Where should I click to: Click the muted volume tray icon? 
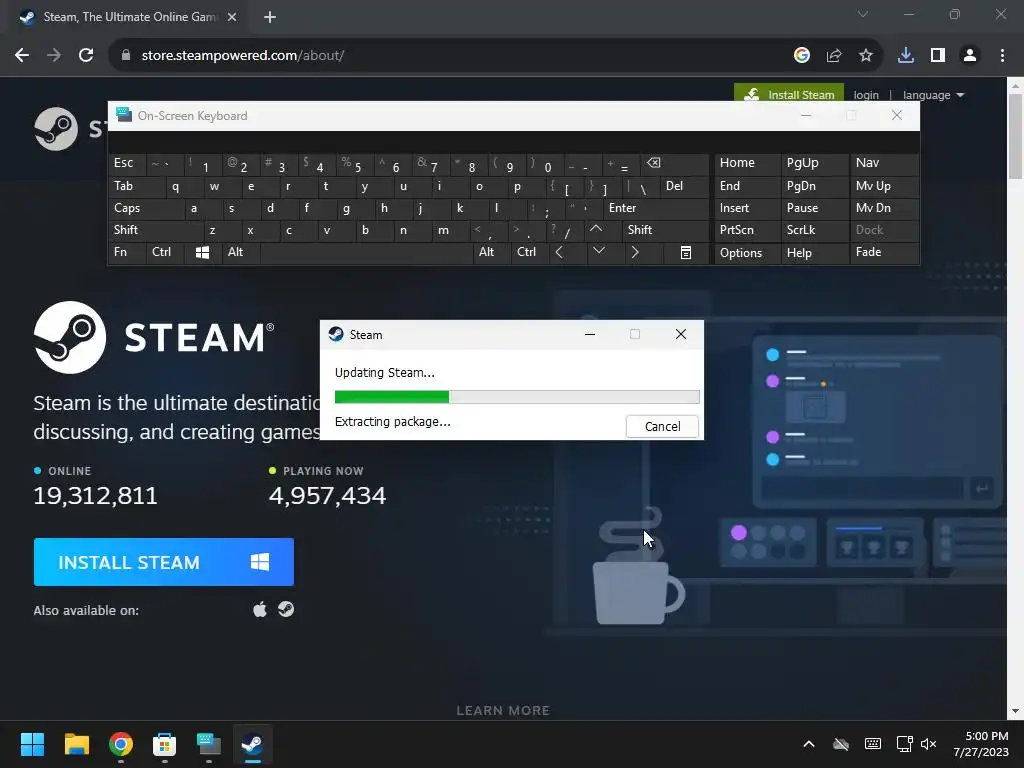(928, 744)
